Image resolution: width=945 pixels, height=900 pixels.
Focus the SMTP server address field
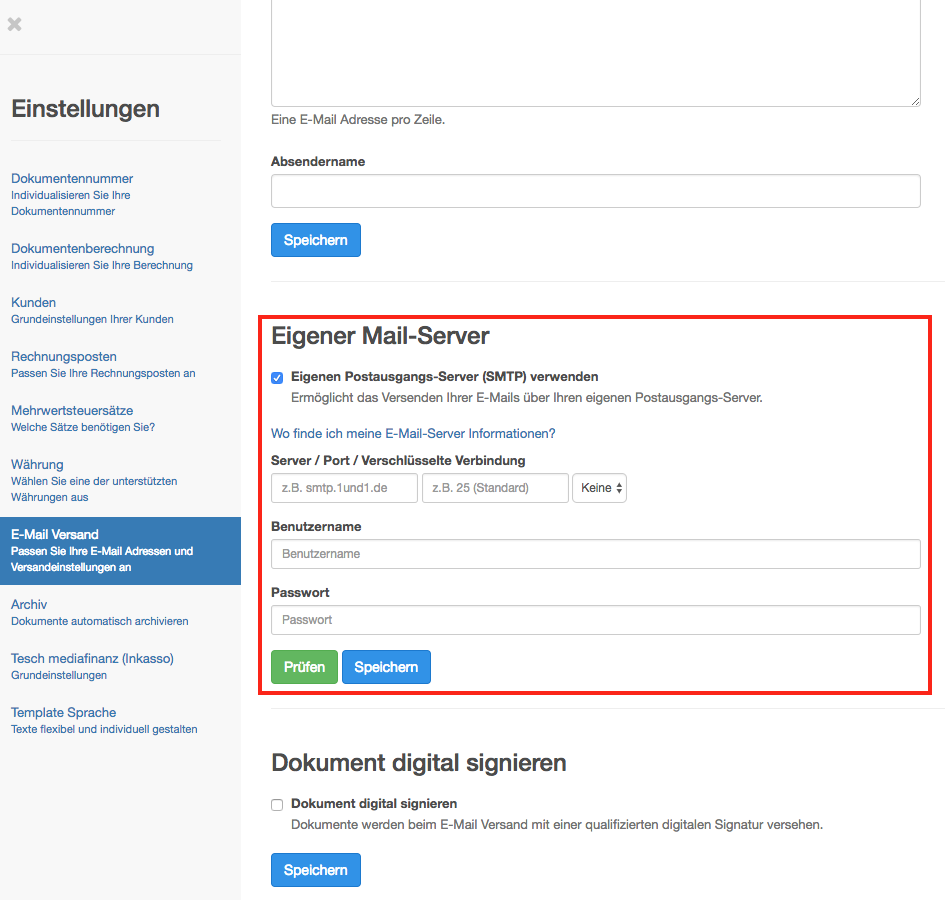tap(344, 488)
